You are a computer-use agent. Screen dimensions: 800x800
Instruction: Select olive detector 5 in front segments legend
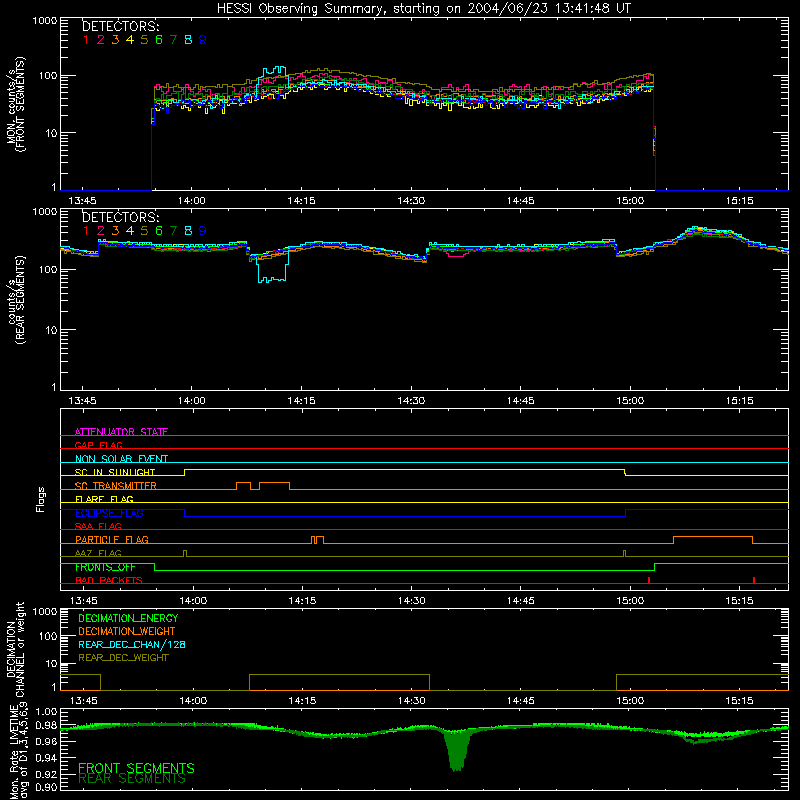click(144, 40)
